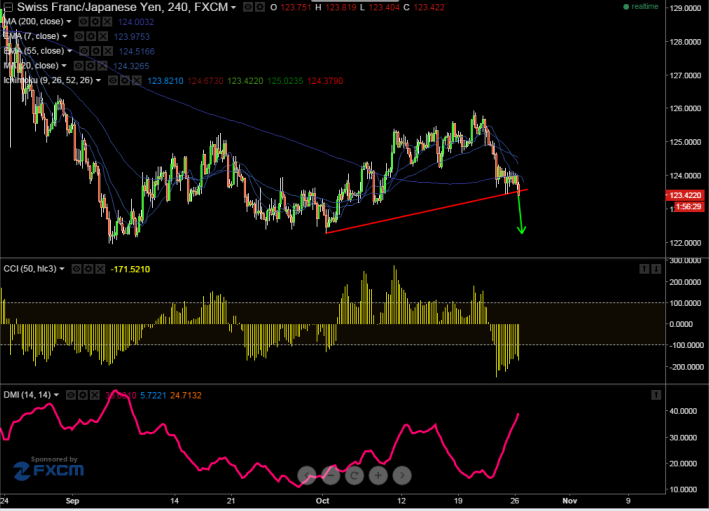Collapse legend using box icon beside symbol title
Image resolution: width=709 pixels, height=511 pixels.
point(8,7)
